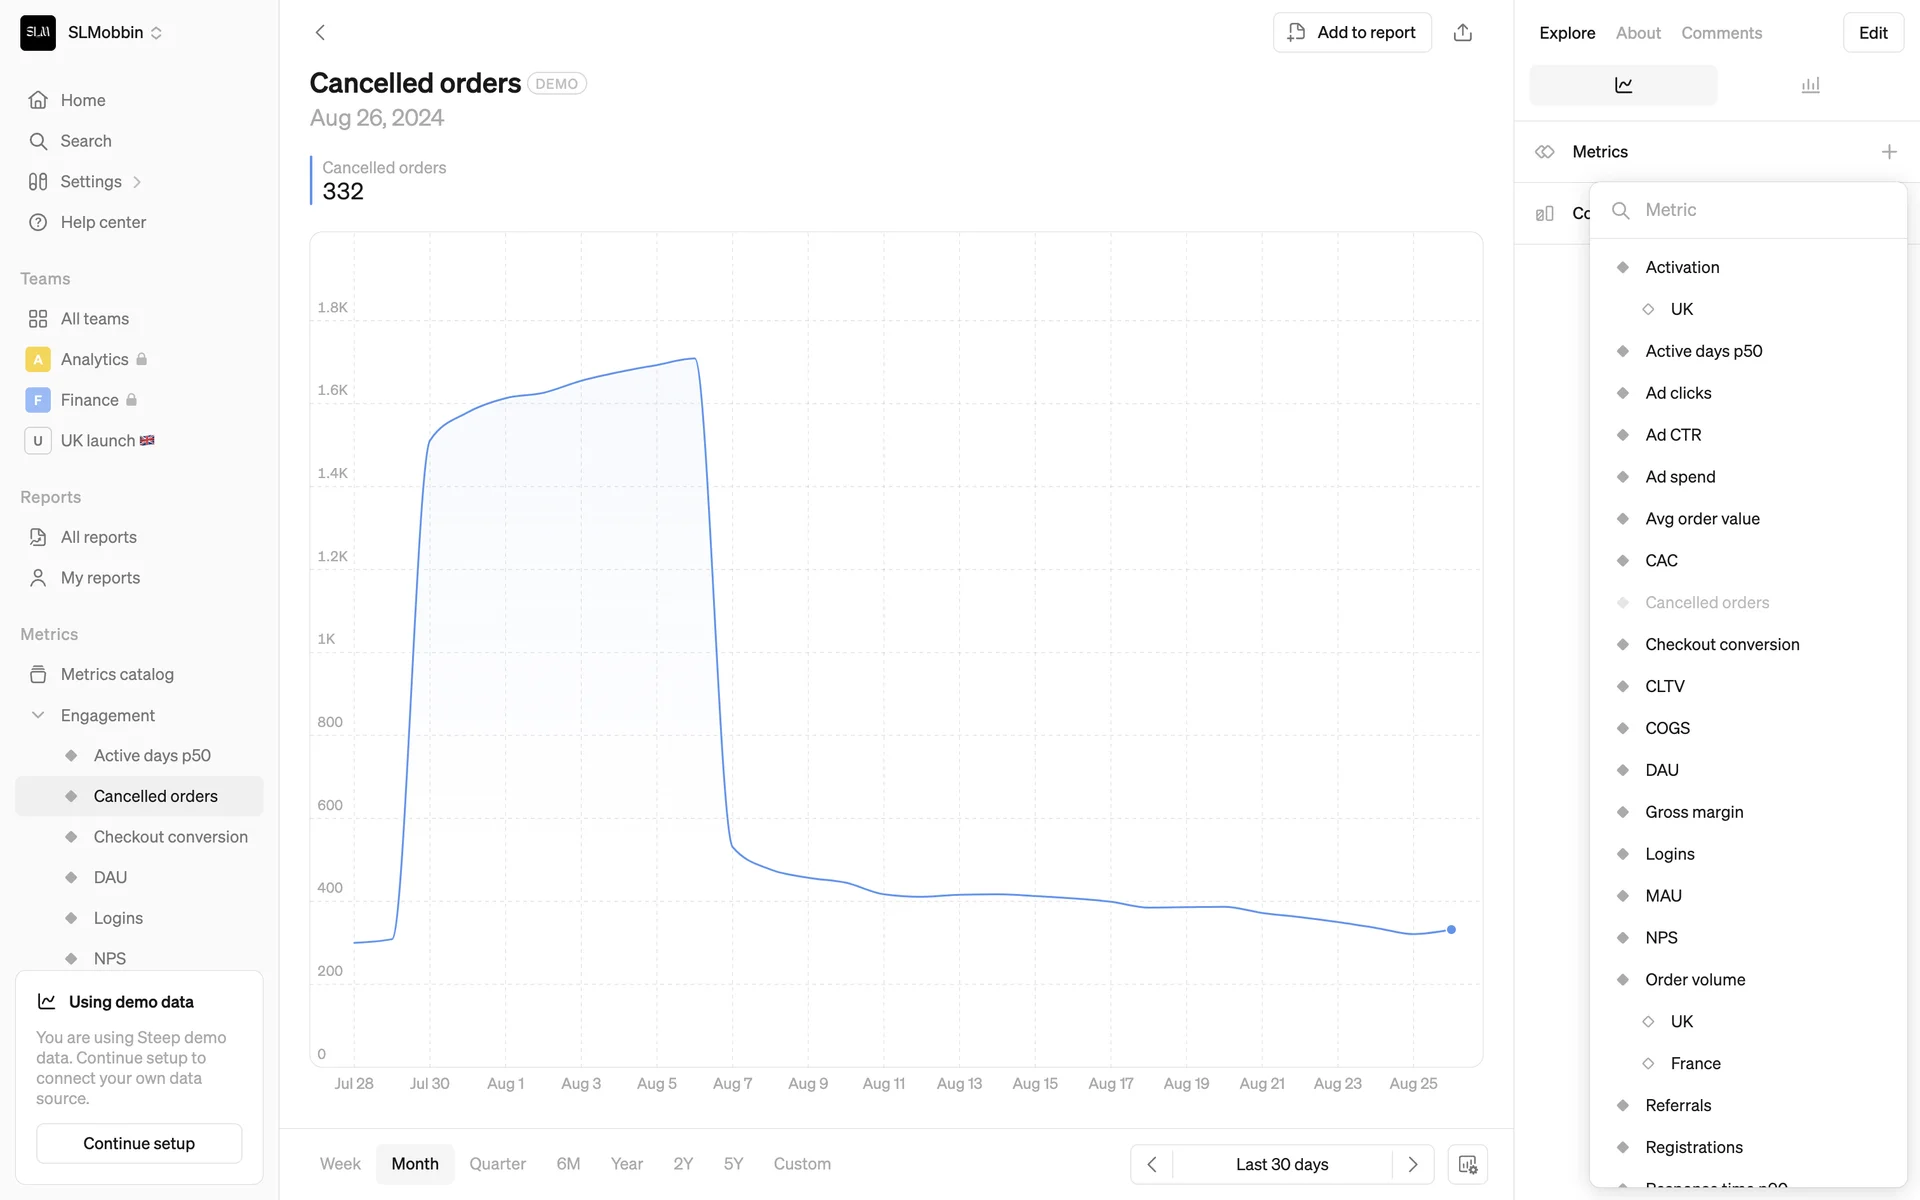Add a metric with the plus icon
This screenshot has height=1200, width=1920.
(x=1888, y=152)
